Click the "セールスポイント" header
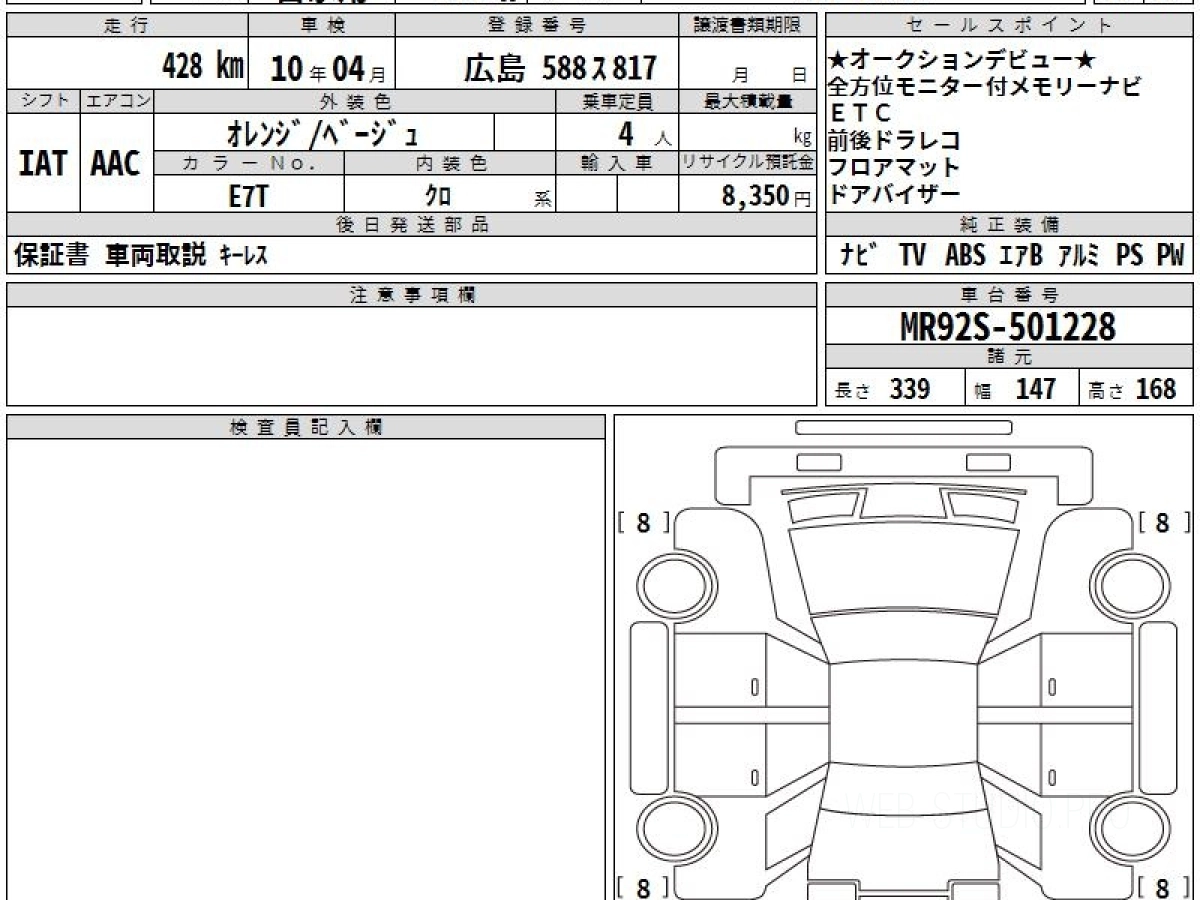 pyautogui.click(x=1010, y=26)
